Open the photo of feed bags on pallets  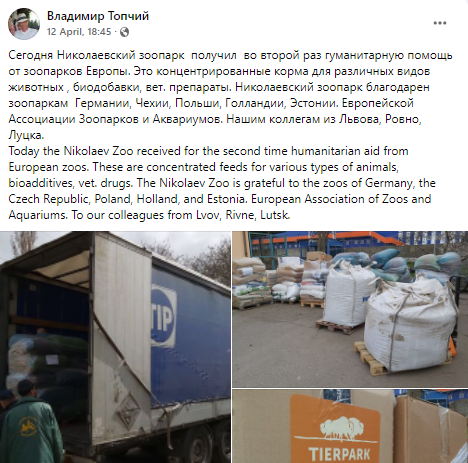(350, 309)
